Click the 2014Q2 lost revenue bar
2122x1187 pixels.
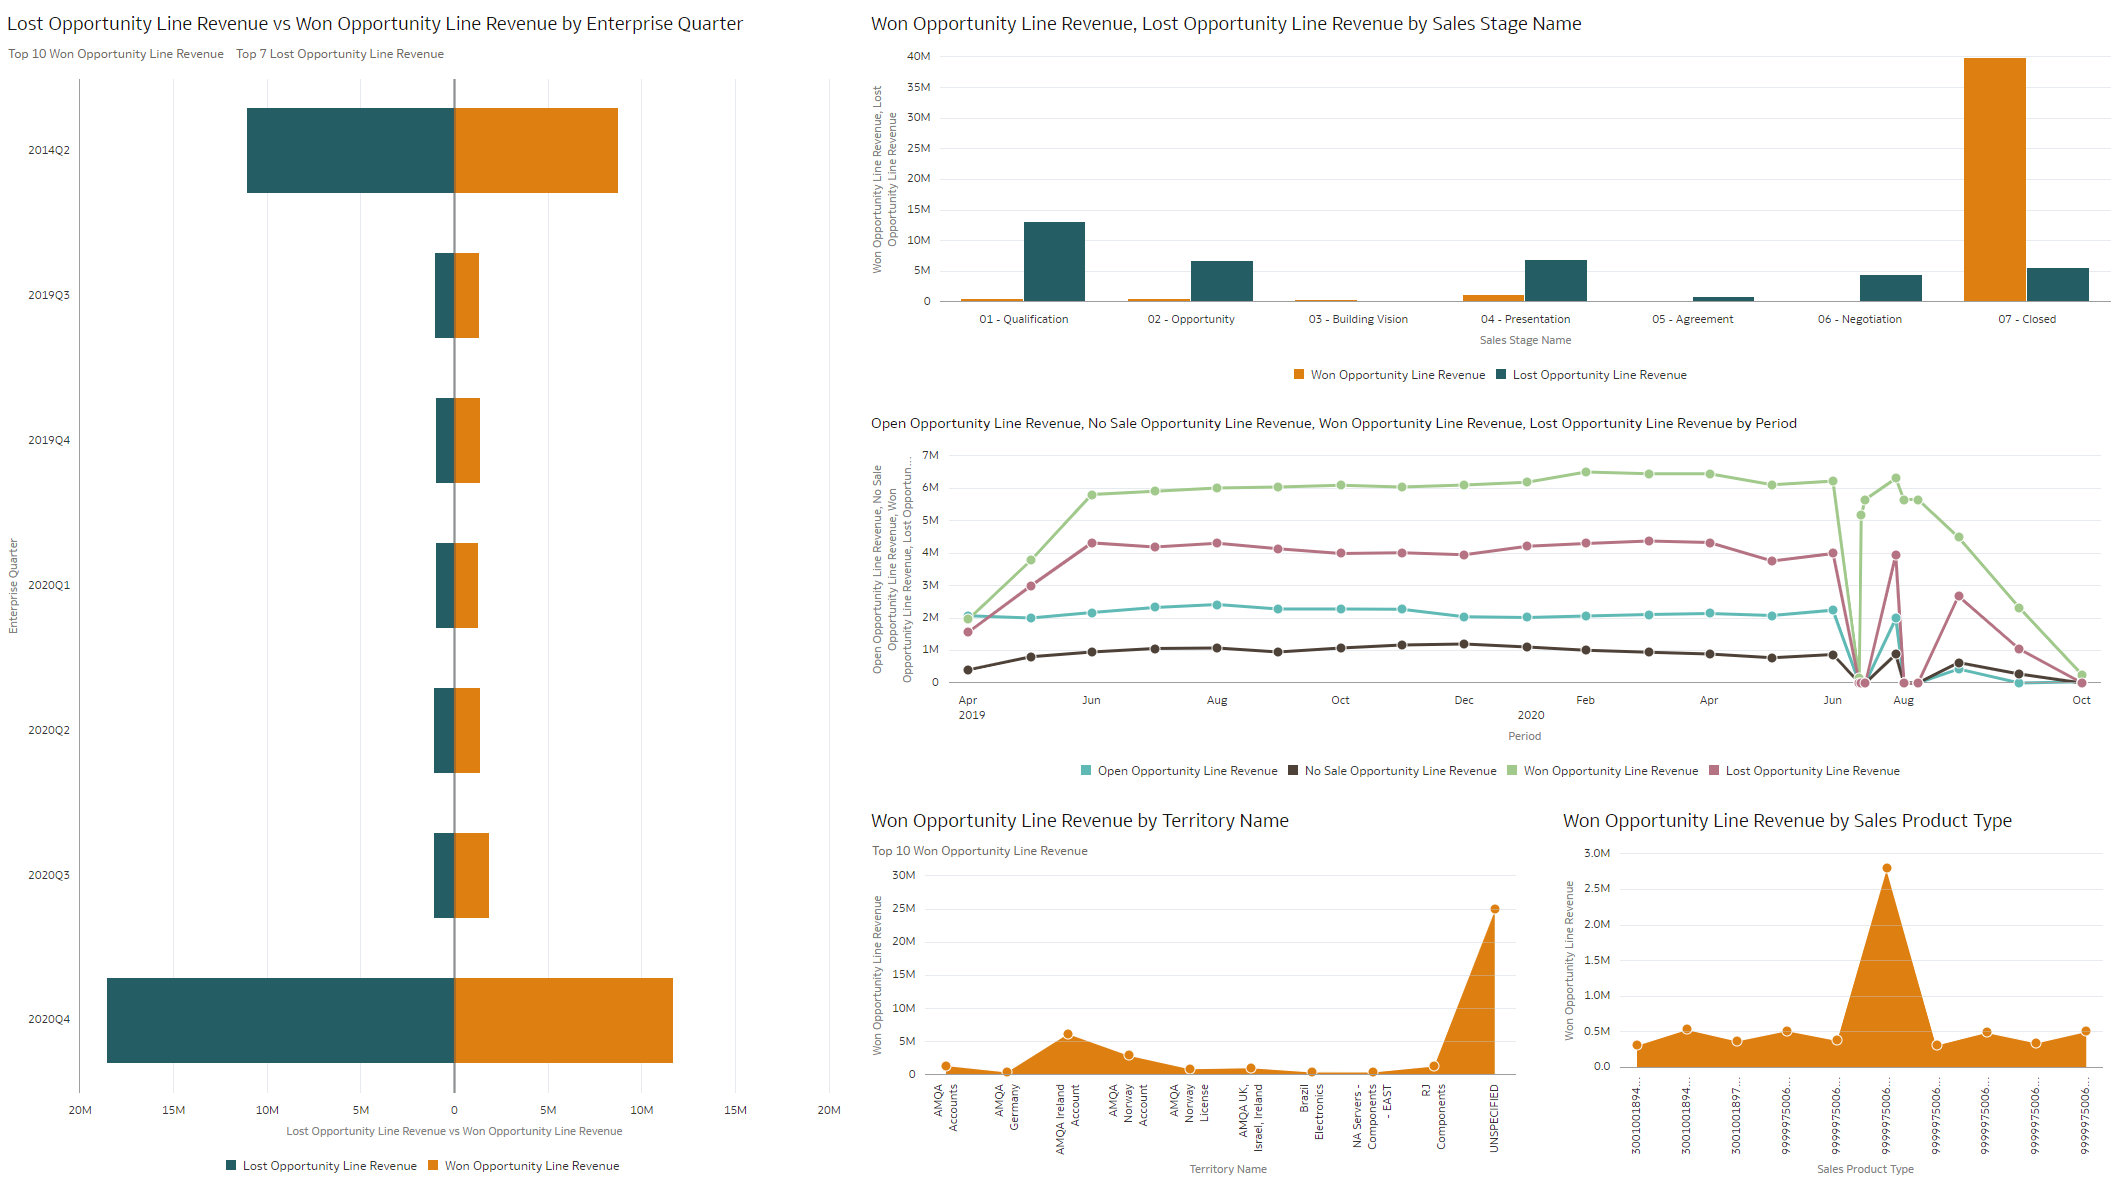pyautogui.click(x=350, y=150)
